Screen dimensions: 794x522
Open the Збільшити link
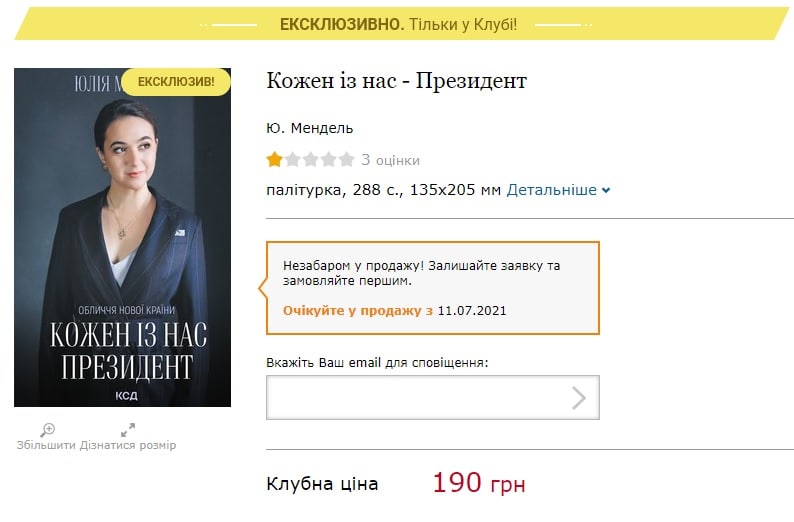(x=46, y=445)
